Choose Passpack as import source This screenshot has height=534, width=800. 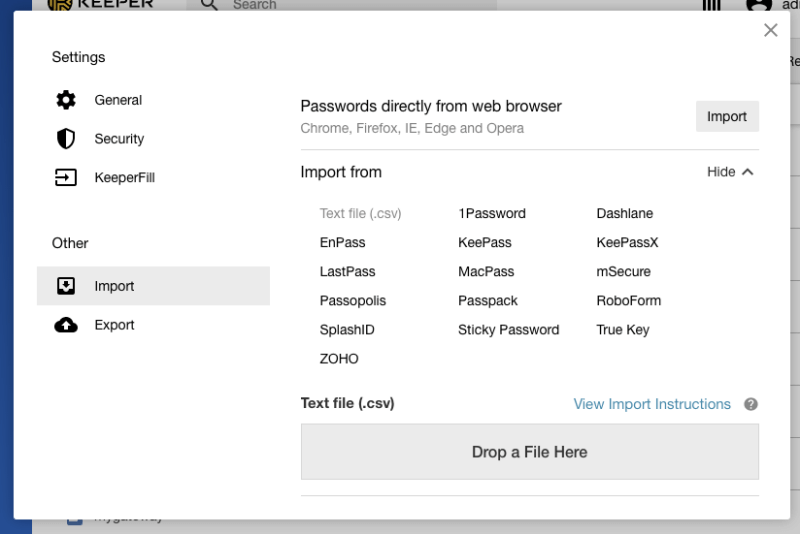[488, 300]
